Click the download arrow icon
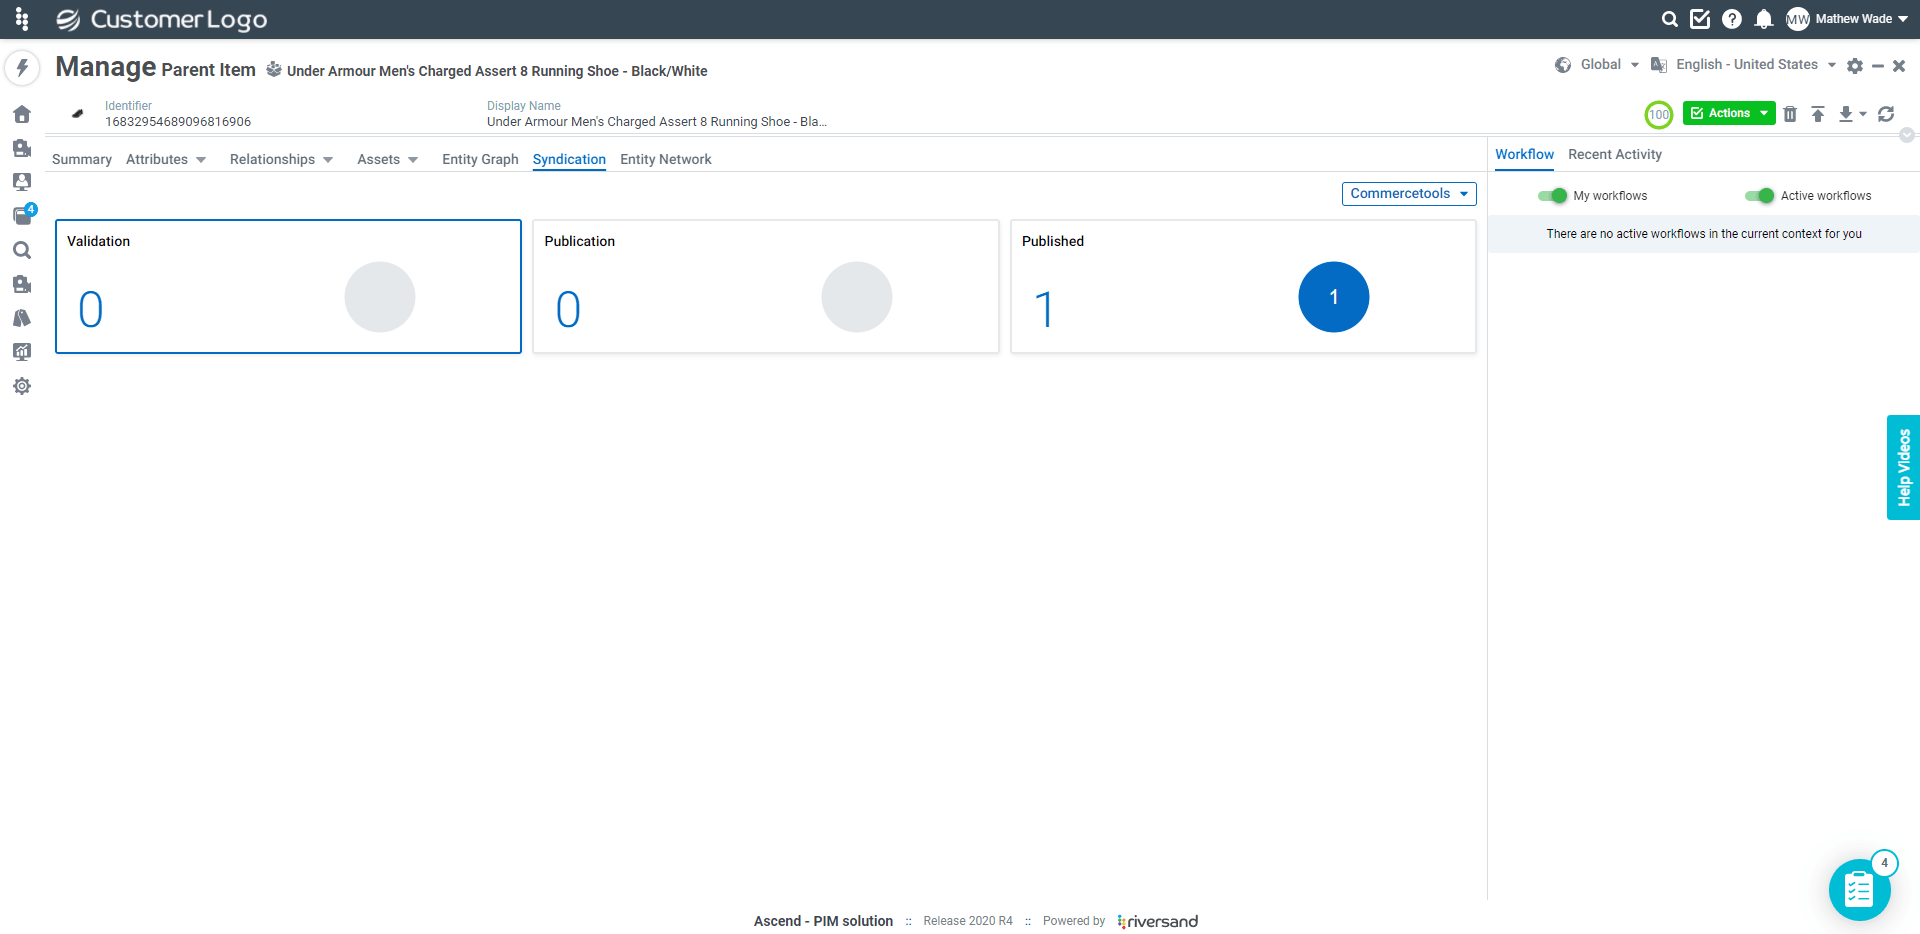This screenshot has height=934, width=1920. coord(1846,114)
